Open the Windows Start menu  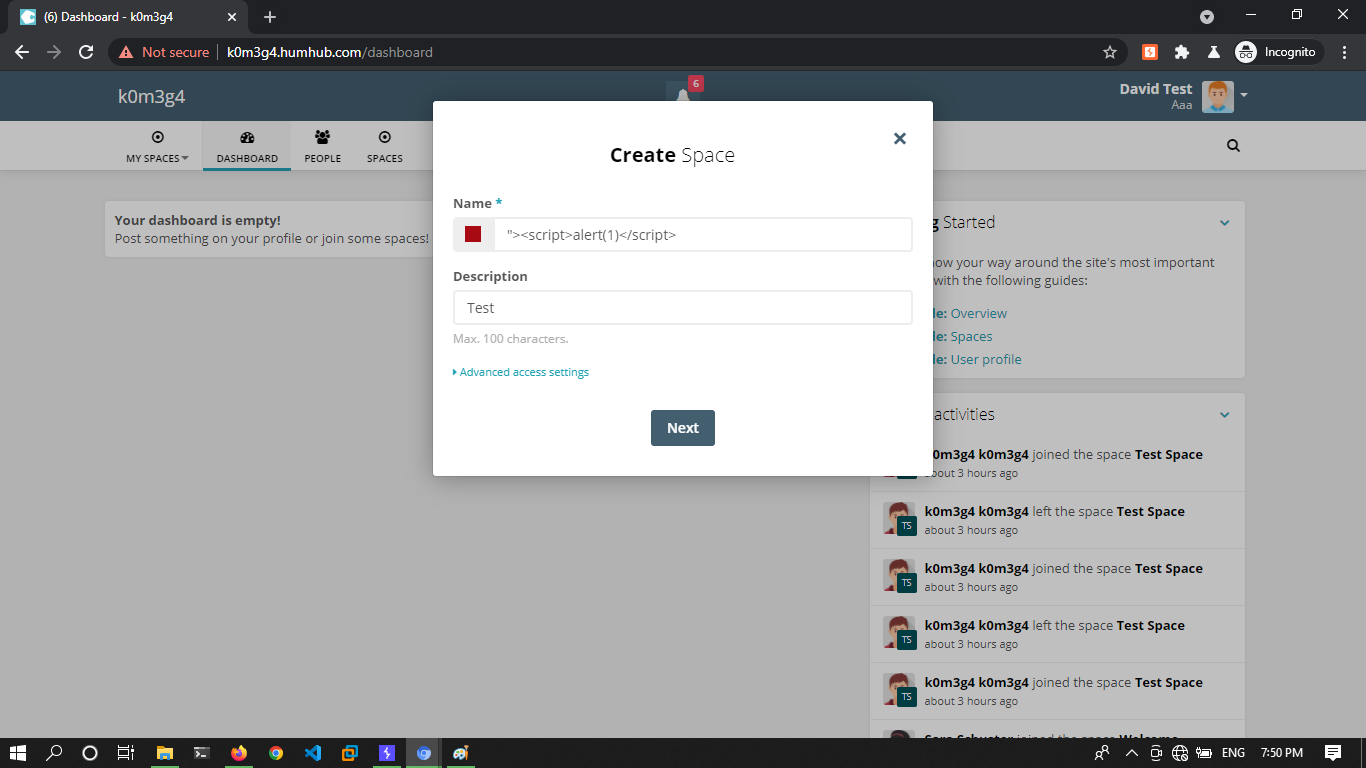[19, 753]
